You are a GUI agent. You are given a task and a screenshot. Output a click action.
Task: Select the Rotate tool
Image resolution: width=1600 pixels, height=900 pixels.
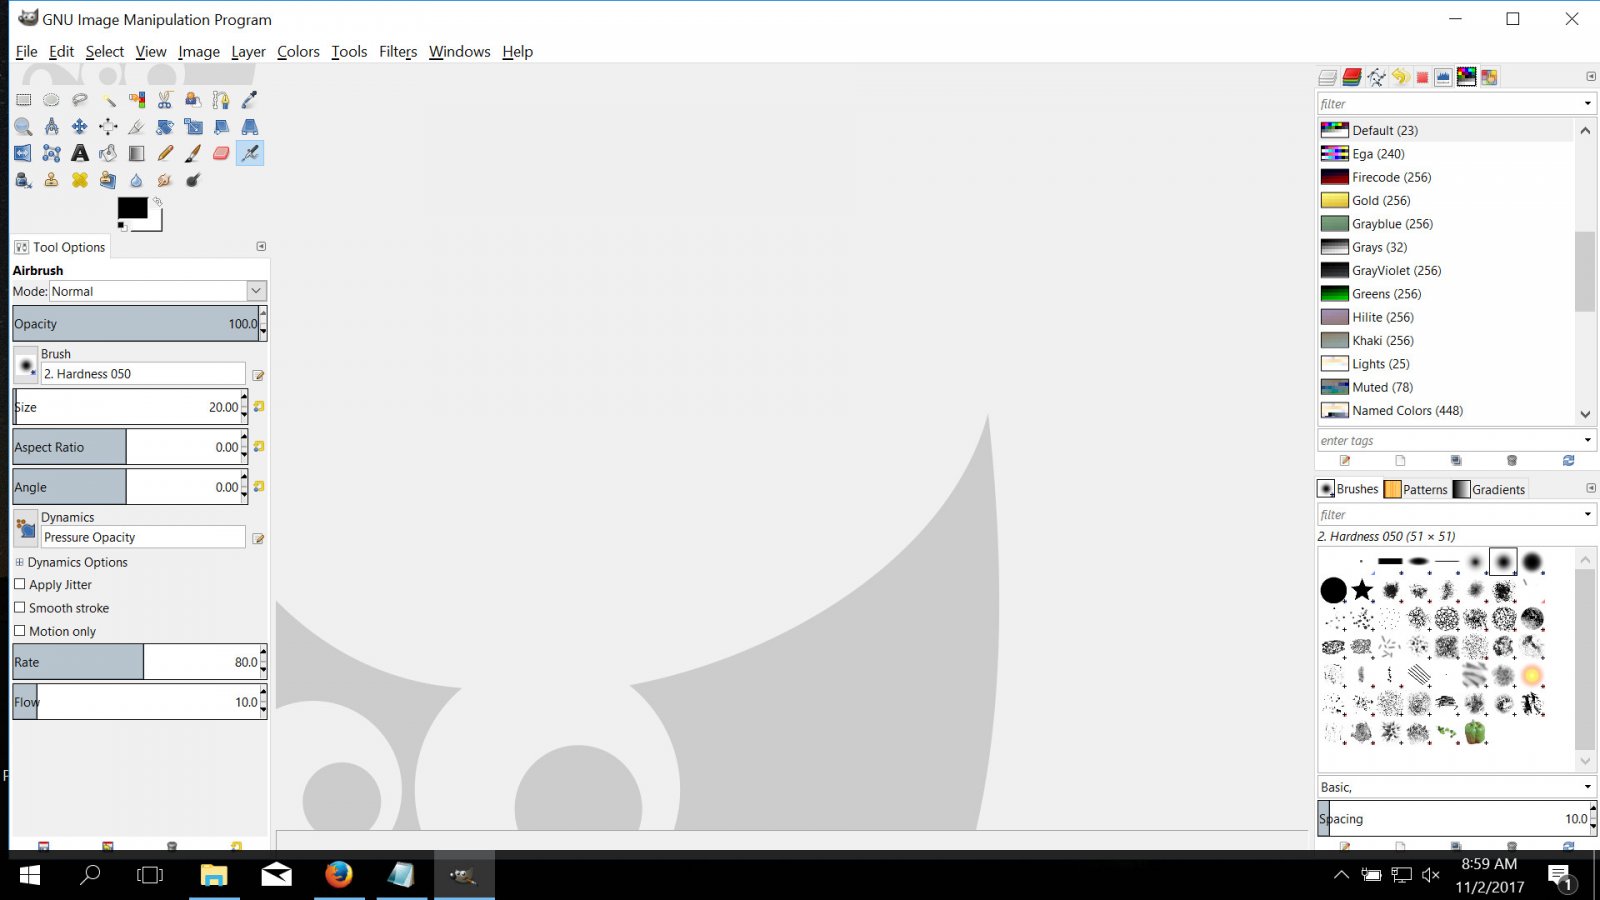click(x=165, y=127)
